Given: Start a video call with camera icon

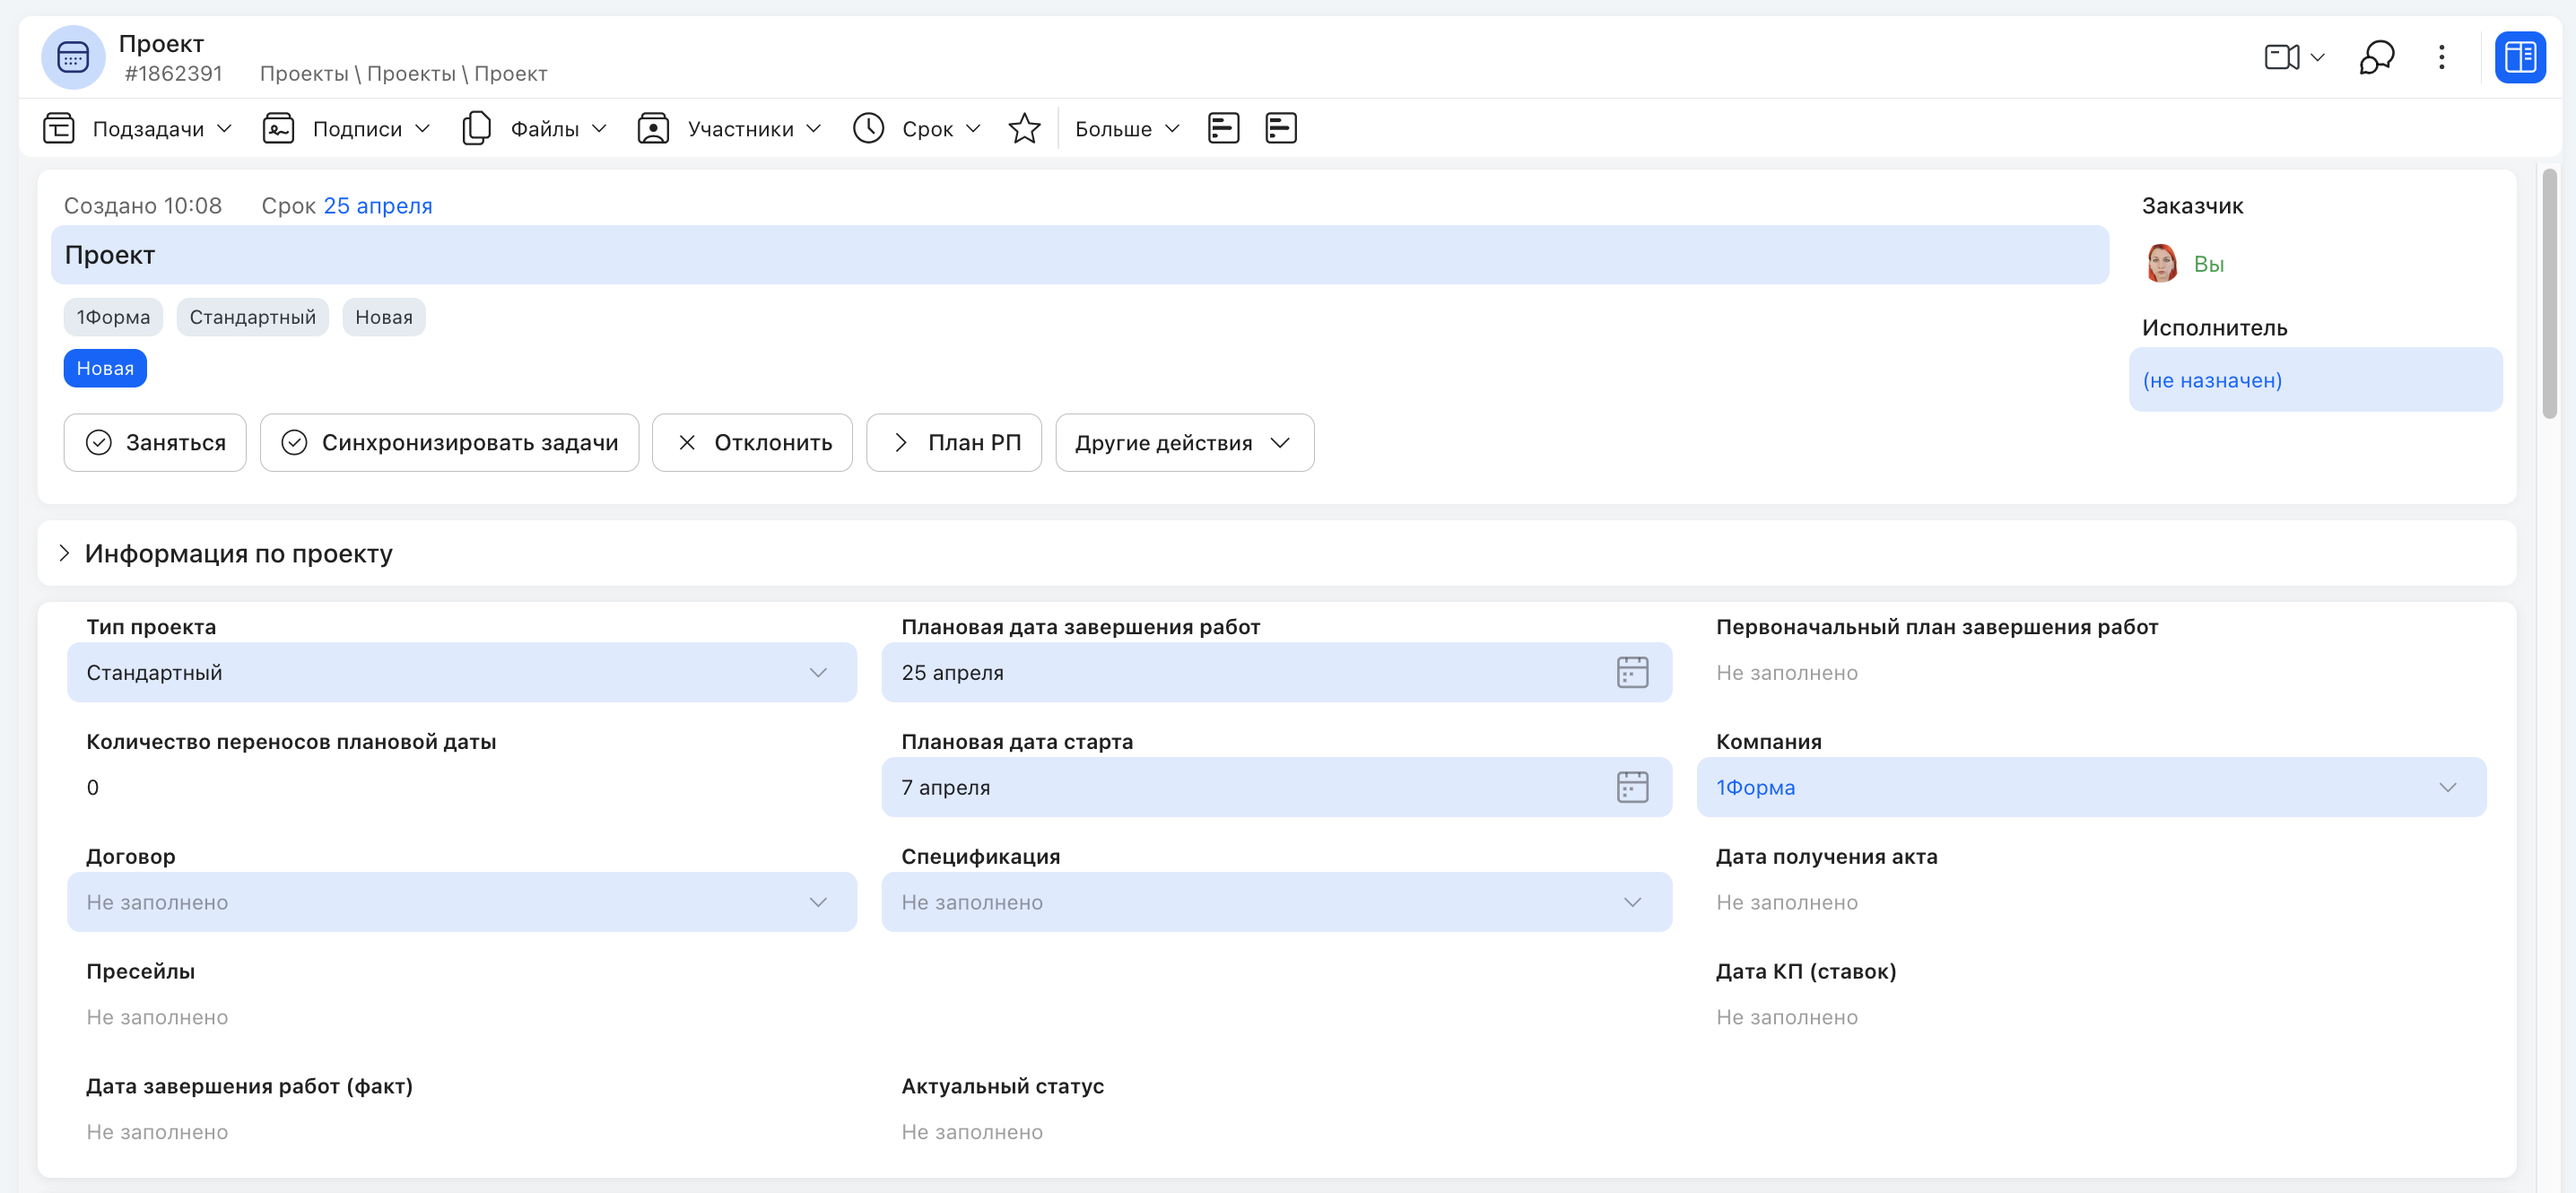Looking at the screenshot, I should [2281, 57].
